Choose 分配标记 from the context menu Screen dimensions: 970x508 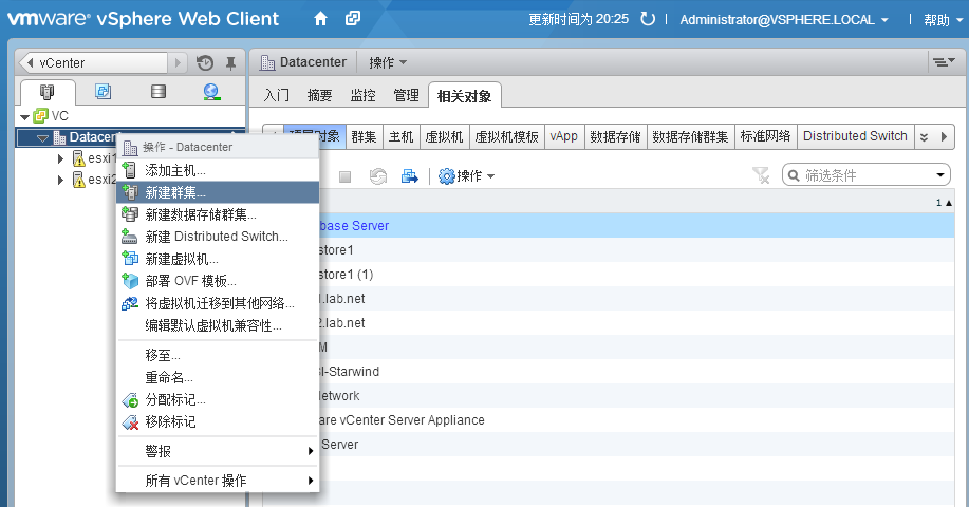point(217,400)
